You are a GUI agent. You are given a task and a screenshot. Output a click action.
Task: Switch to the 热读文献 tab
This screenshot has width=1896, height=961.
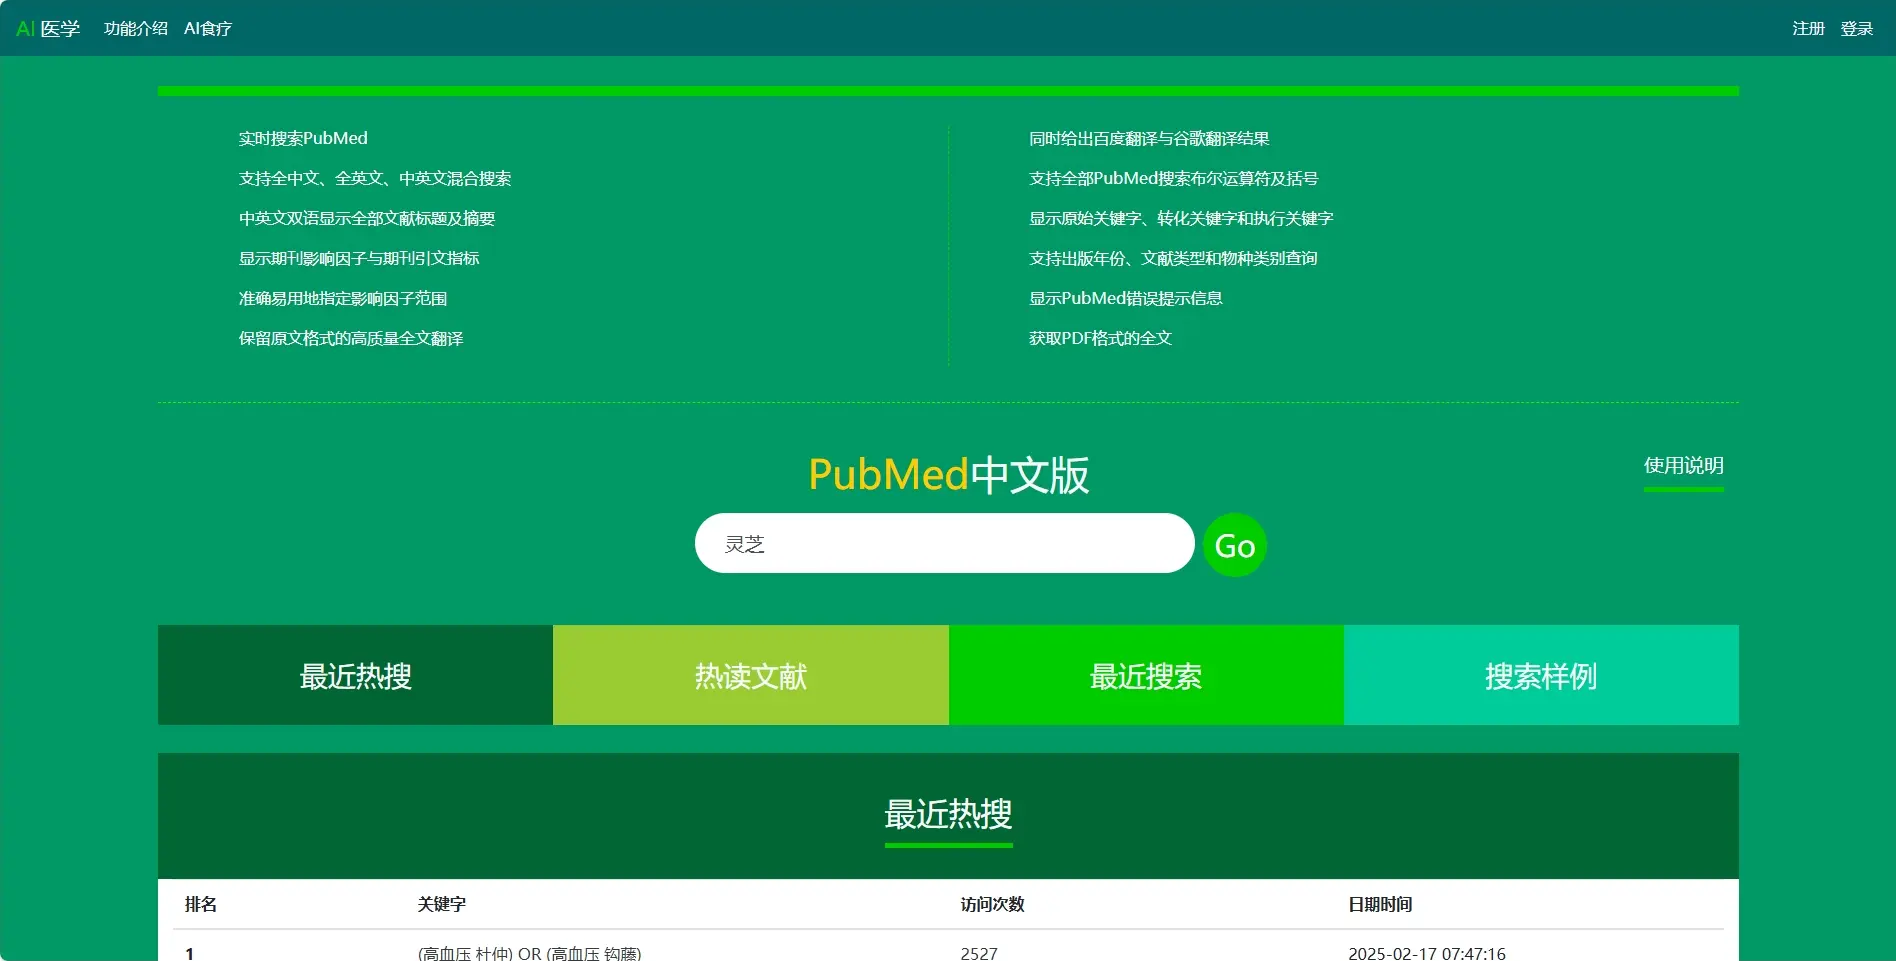(750, 675)
